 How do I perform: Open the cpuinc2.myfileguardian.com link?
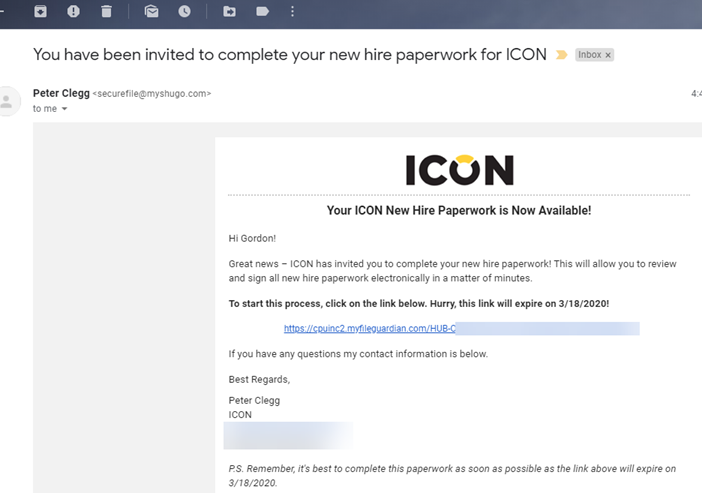[x=370, y=328]
